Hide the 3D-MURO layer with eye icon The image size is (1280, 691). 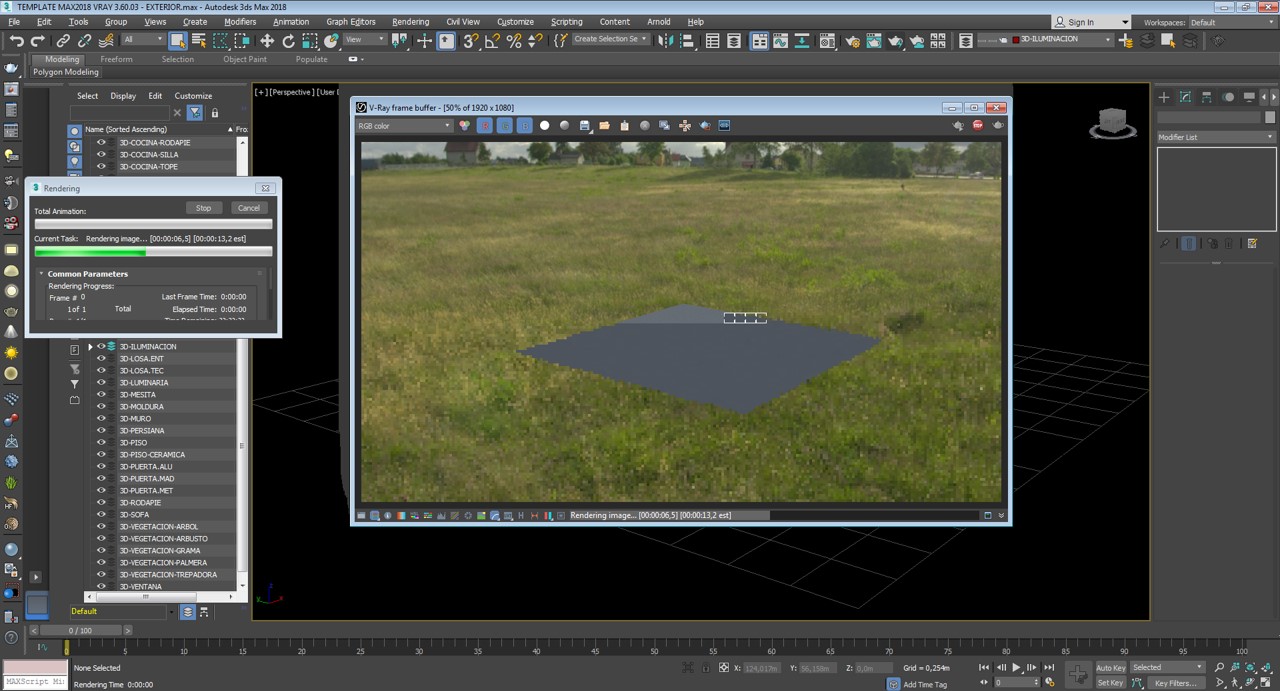tap(101, 419)
